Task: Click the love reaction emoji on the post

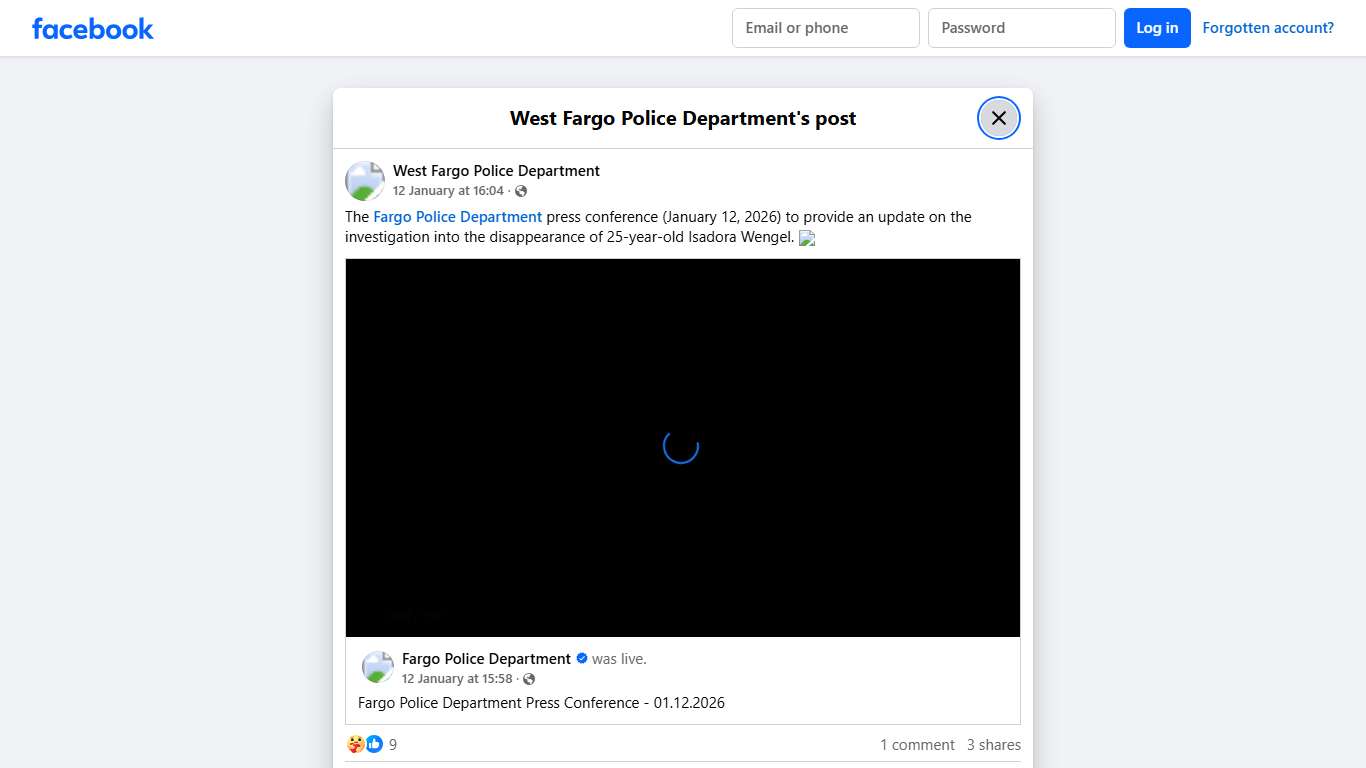Action: tap(355, 744)
